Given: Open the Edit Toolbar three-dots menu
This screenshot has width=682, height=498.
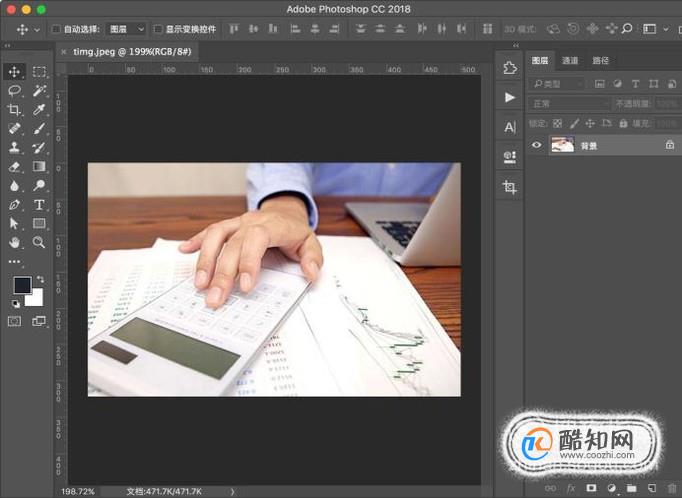Looking at the screenshot, I should pos(14,261).
